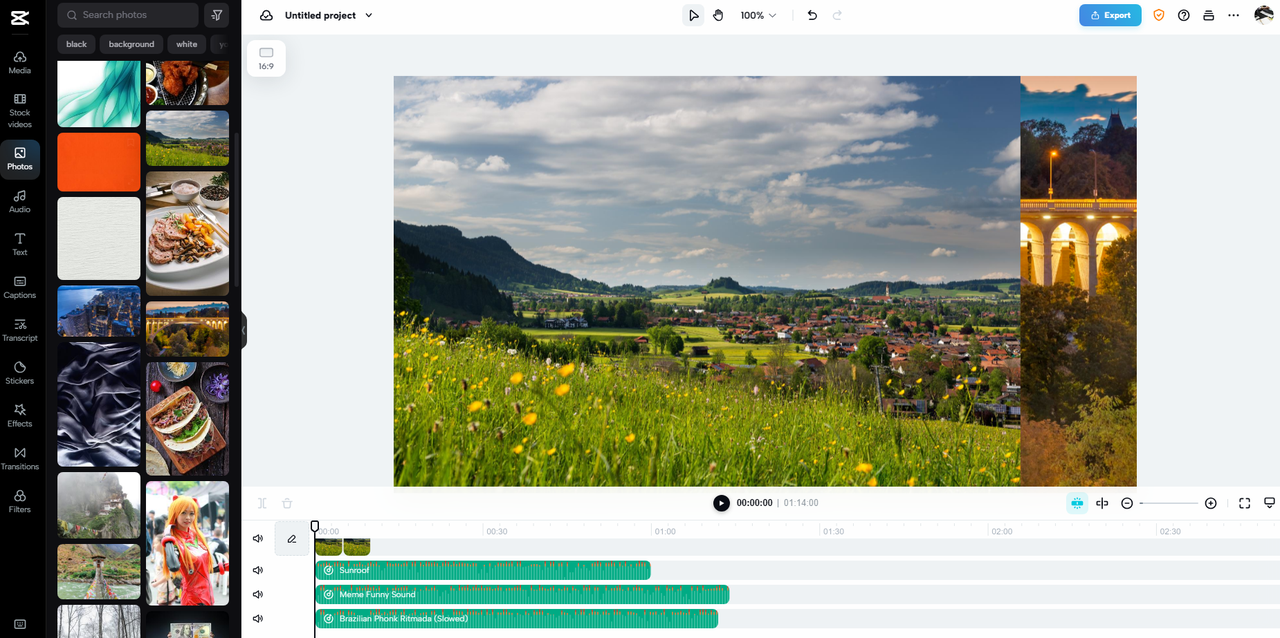
Task: Select the white textured paper photo
Action: pyautogui.click(x=99, y=238)
